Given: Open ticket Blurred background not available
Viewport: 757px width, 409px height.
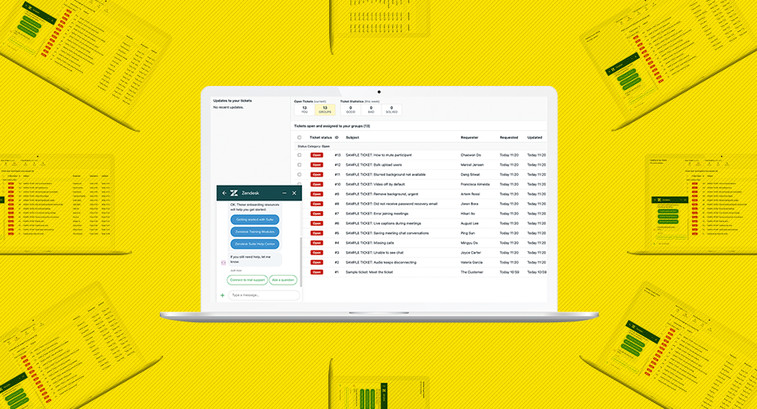Looking at the screenshot, I should click(386, 174).
